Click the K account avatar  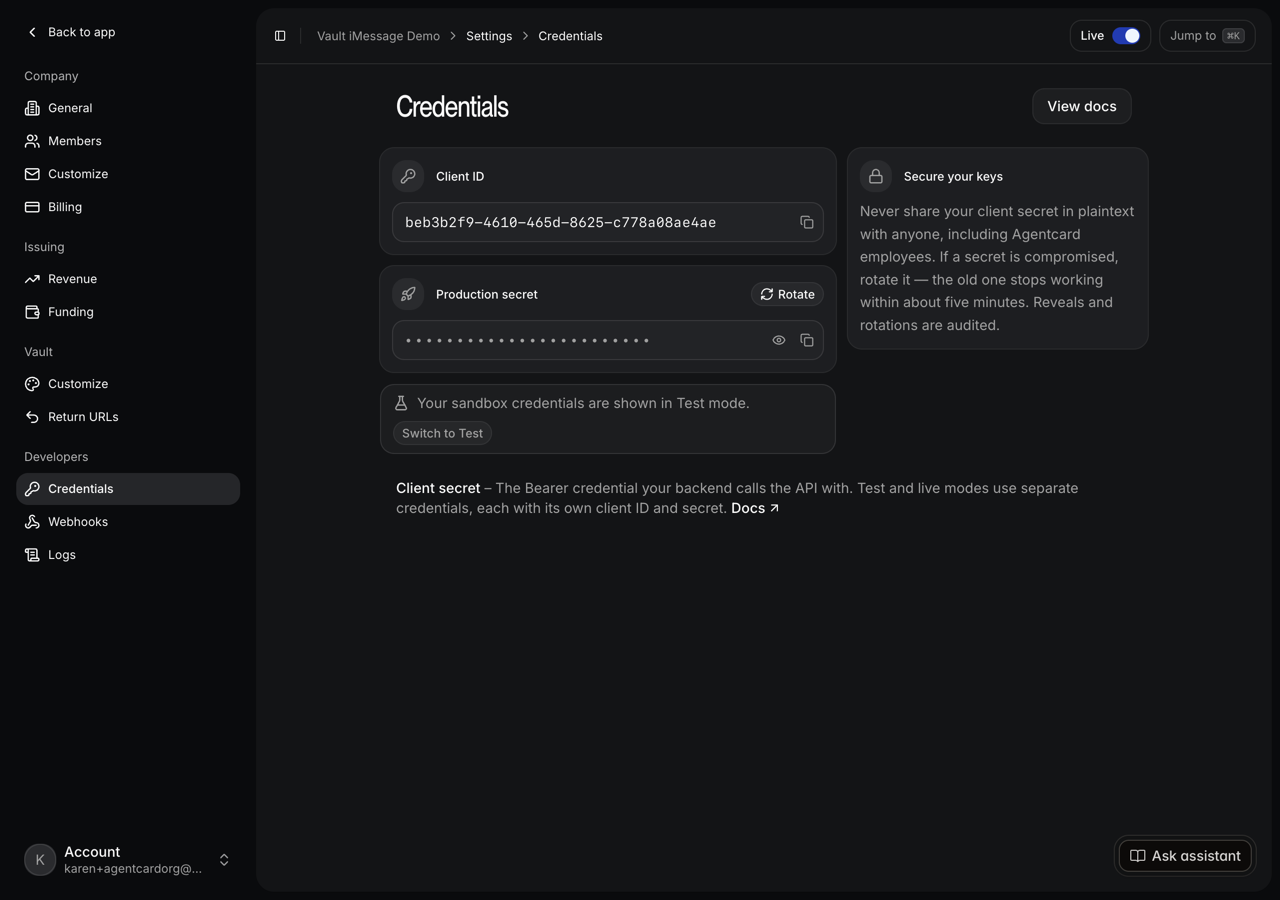[40, 860]
